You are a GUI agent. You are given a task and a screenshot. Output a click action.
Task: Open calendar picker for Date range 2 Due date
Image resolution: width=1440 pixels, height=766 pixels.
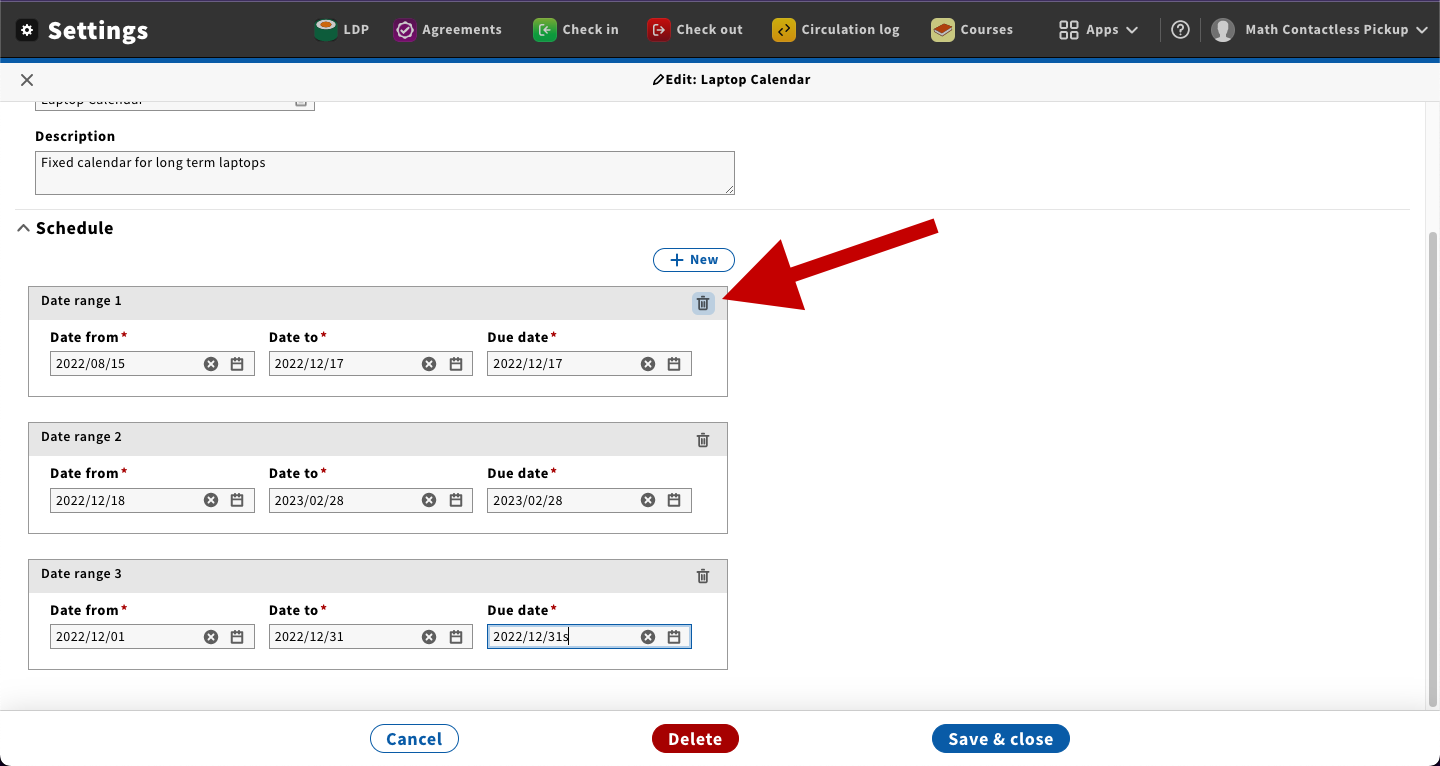(x=674, y=500)
